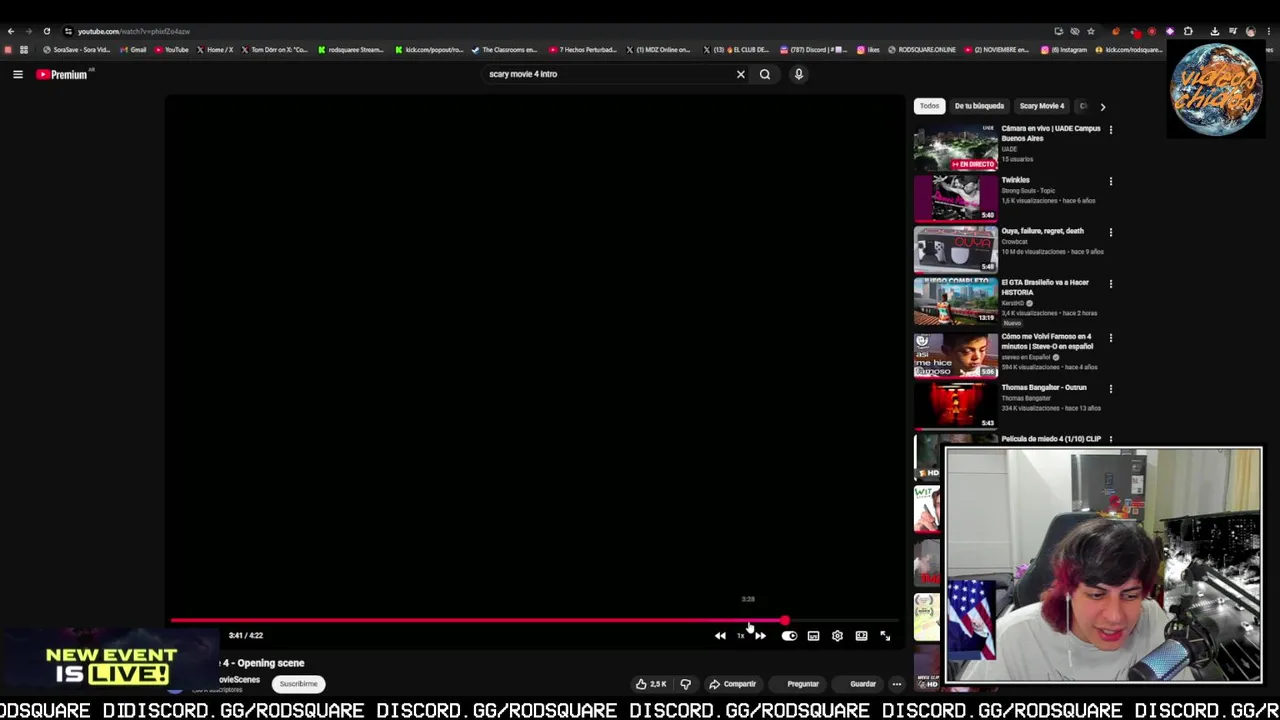
Task: Open 'The Classrooms' bookmark
Action: [506, 50]
